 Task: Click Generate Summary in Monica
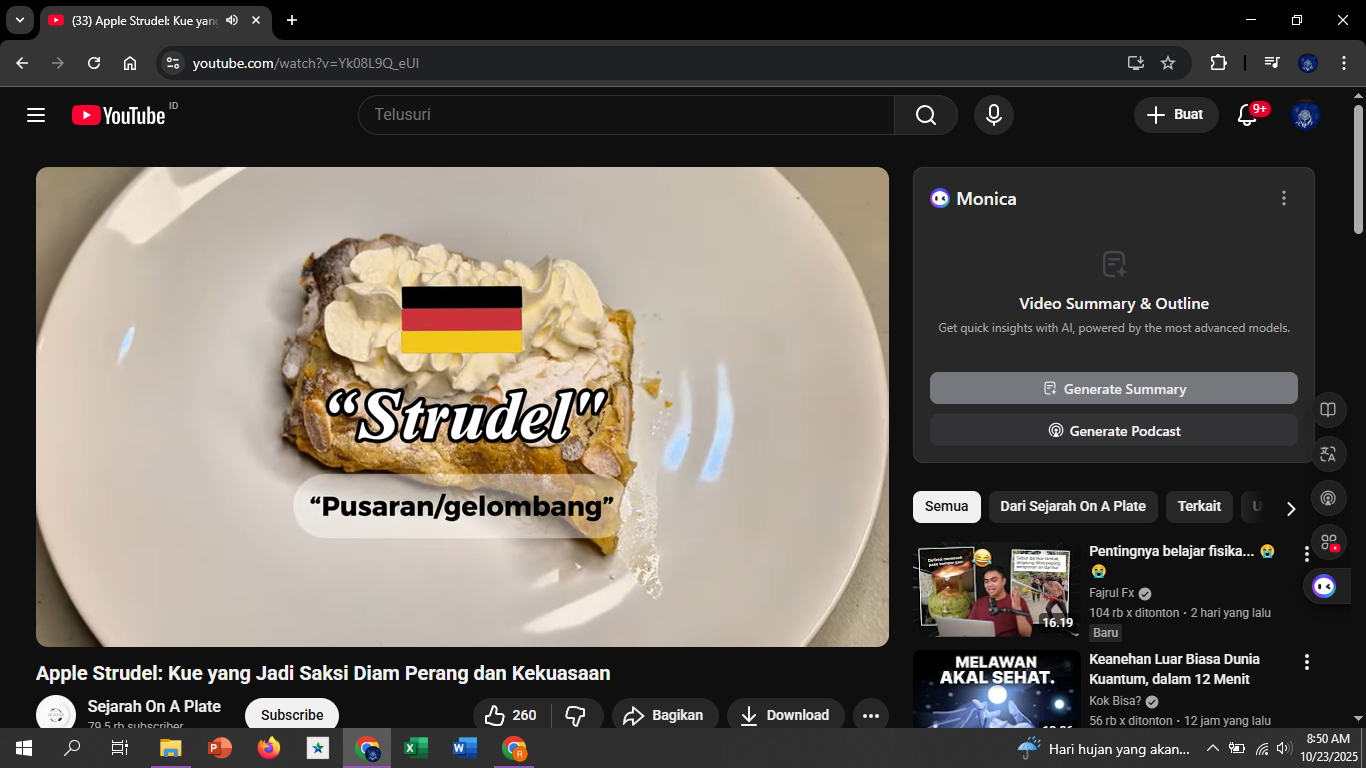pos(1114,388)
